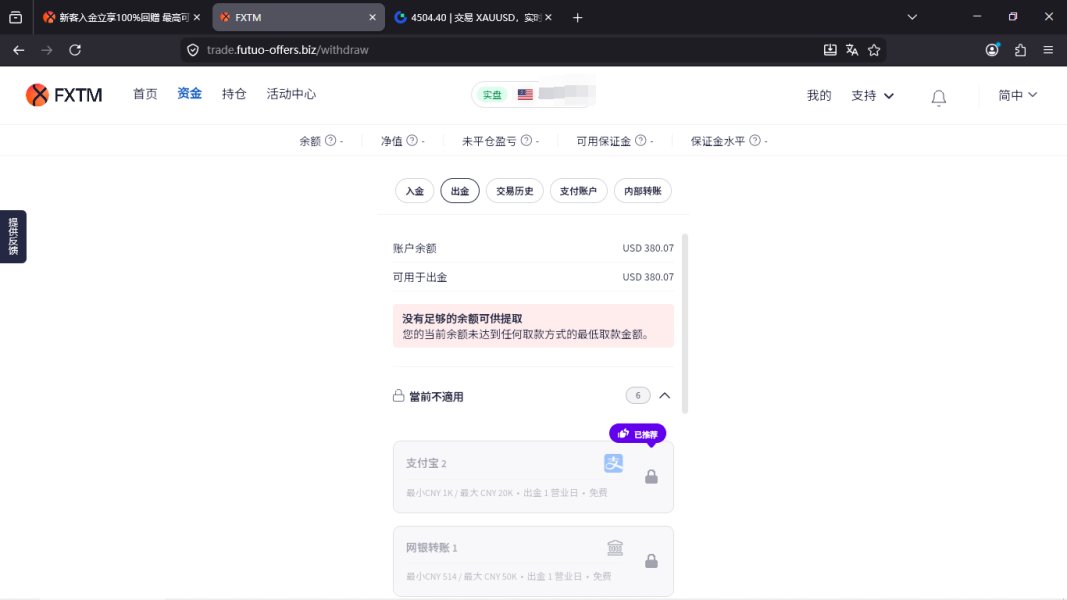Click the 已推荐 recommended badge
The height and width of the screenshot is (600, 1067).
pos(638,434)
